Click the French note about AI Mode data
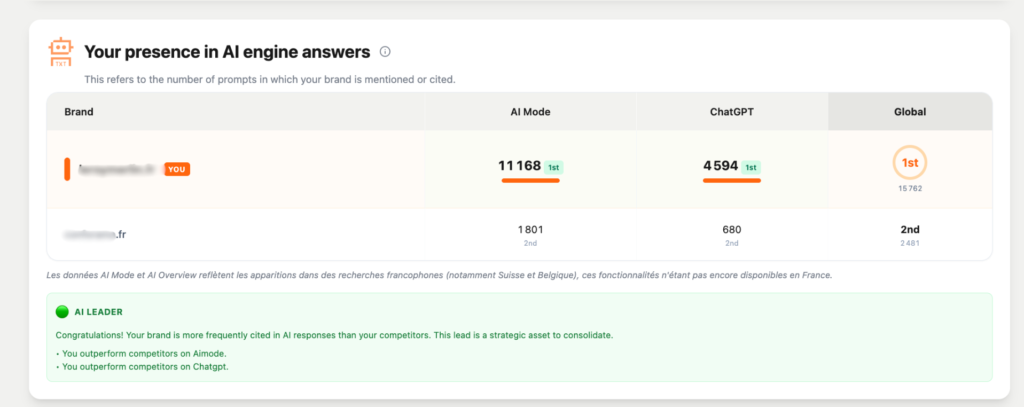This screenshot has height=407, width=1024. pos(440,276)
